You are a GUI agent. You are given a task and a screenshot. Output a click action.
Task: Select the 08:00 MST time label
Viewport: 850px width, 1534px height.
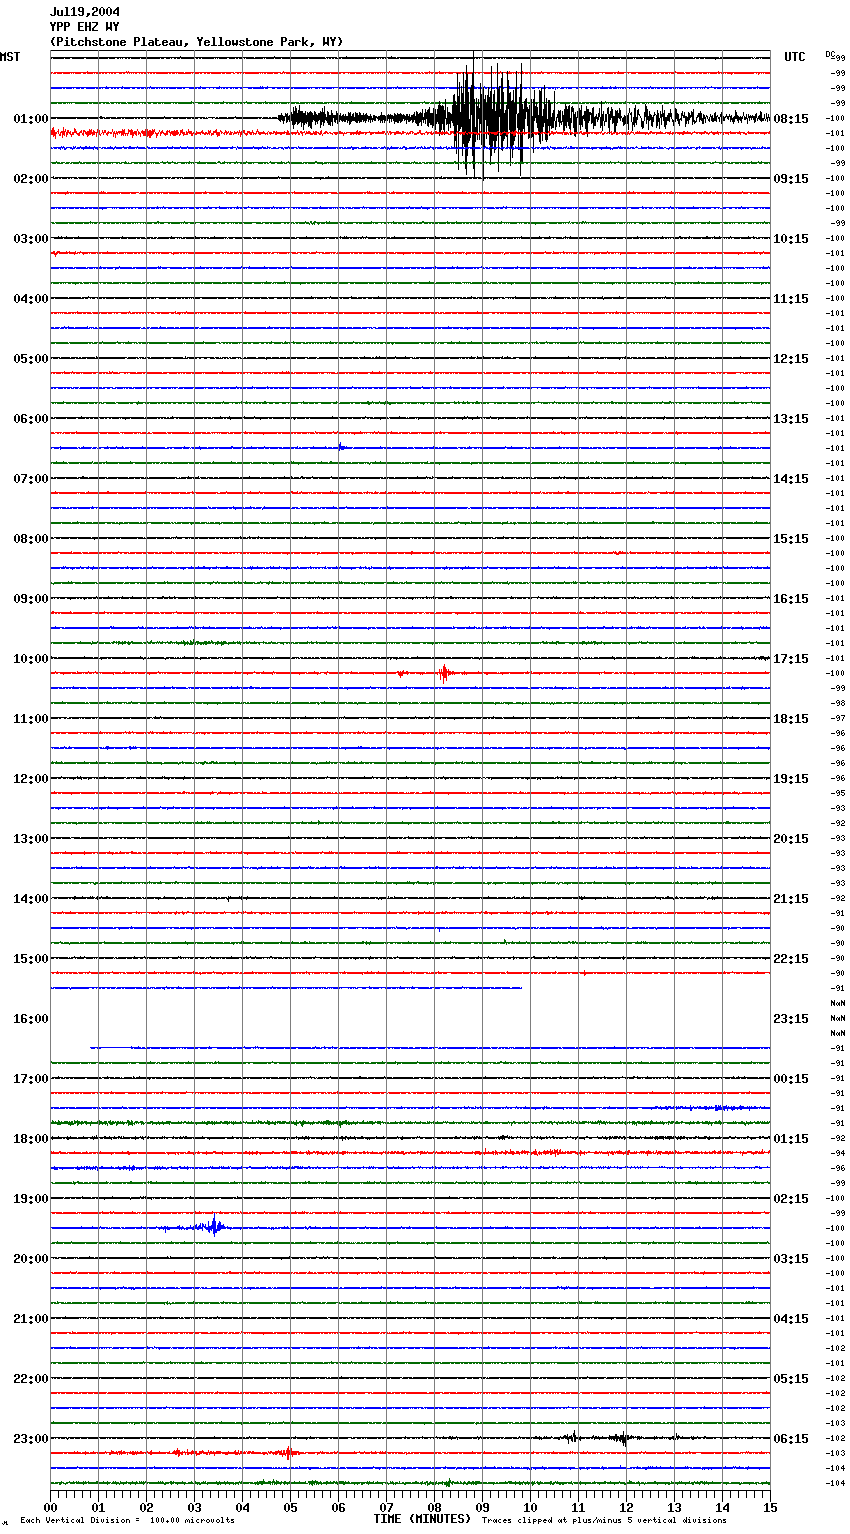pyautogui.click(x=31, y=539)
